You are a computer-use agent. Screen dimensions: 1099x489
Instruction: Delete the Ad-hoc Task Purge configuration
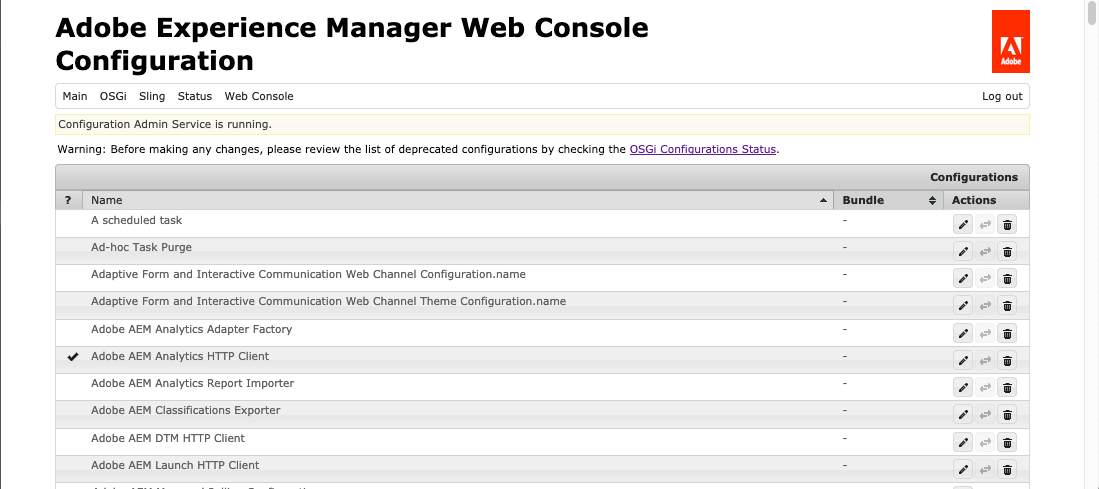click(x=1007, y=251)
